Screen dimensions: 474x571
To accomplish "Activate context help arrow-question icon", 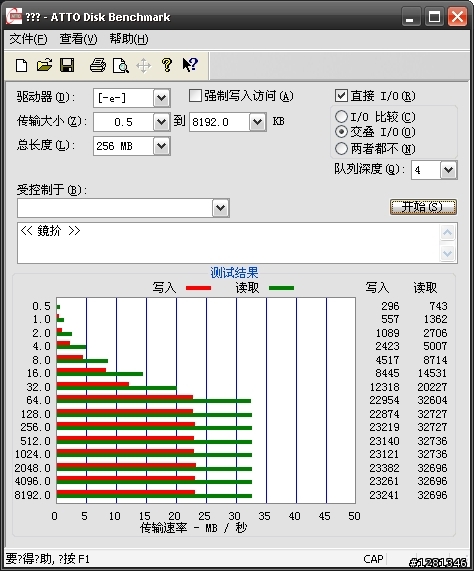I will point(190,65).
